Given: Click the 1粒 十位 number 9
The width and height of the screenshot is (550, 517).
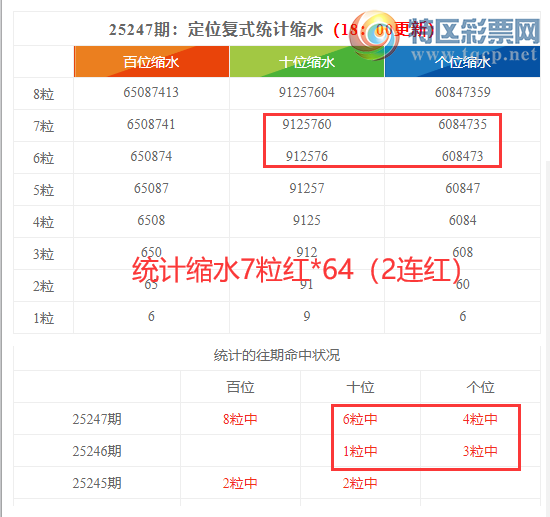Looking at the screenshot, I should coord(307,316).
